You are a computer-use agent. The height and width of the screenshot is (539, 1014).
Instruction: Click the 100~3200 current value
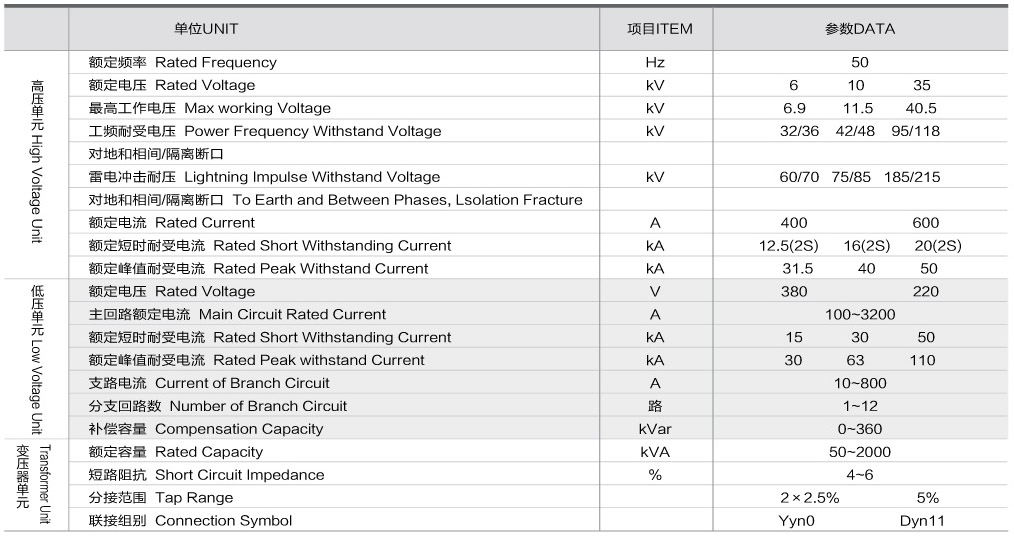(859, 314)
